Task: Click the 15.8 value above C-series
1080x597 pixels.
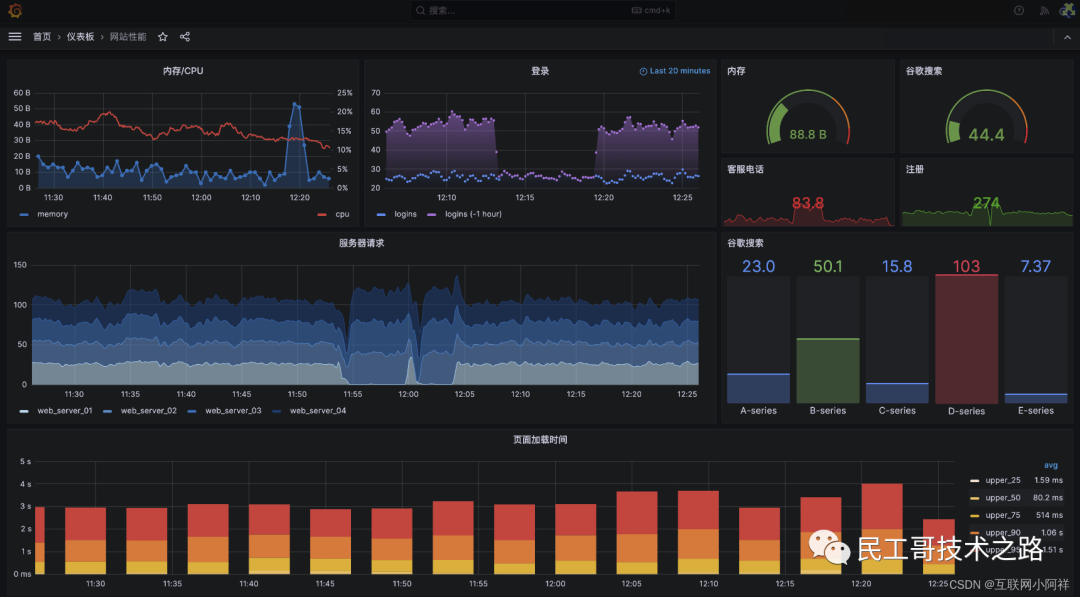Action: click(897, 266)
